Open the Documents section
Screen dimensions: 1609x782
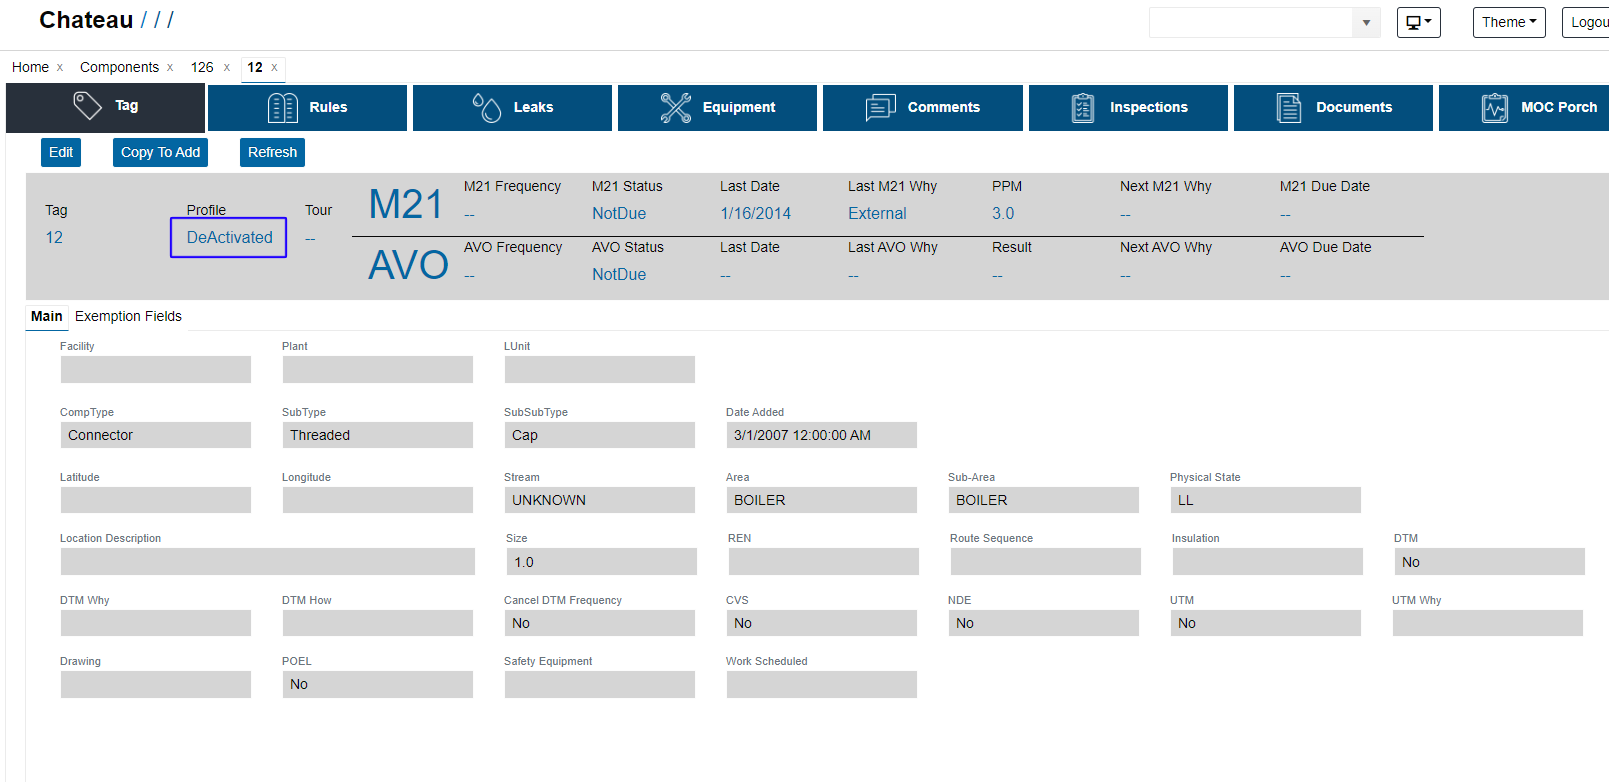(x=1333, y=107)
